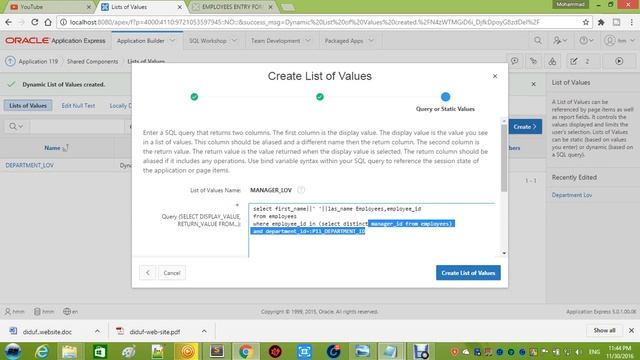Viewport: 640px width, 360px height.
Task: Bookmark this page with the star
Action: (x=586, y=22)
